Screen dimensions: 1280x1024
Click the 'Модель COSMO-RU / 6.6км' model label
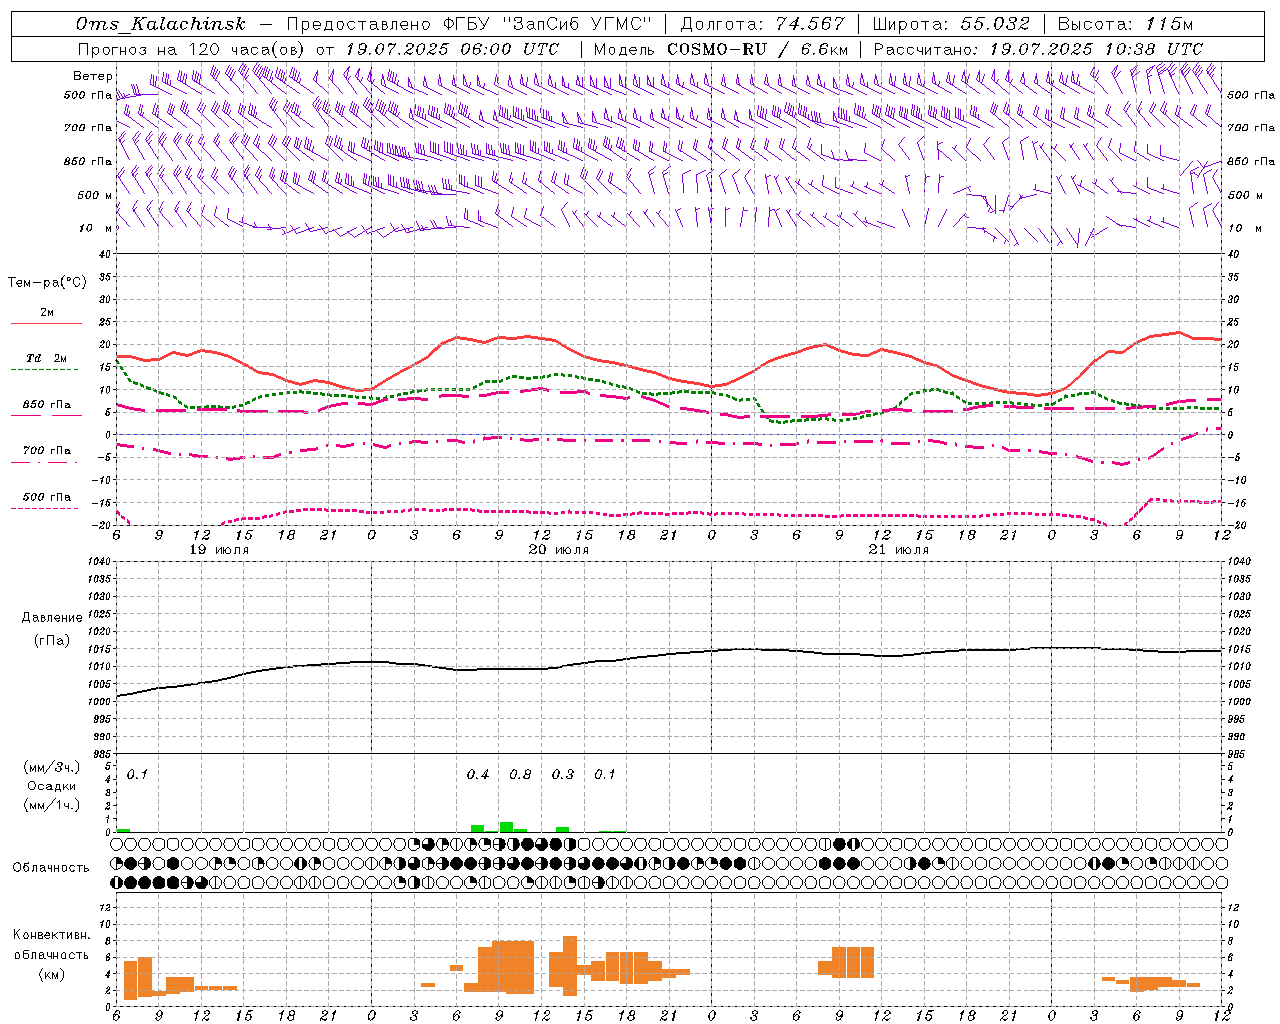click(x=721, y=49)
